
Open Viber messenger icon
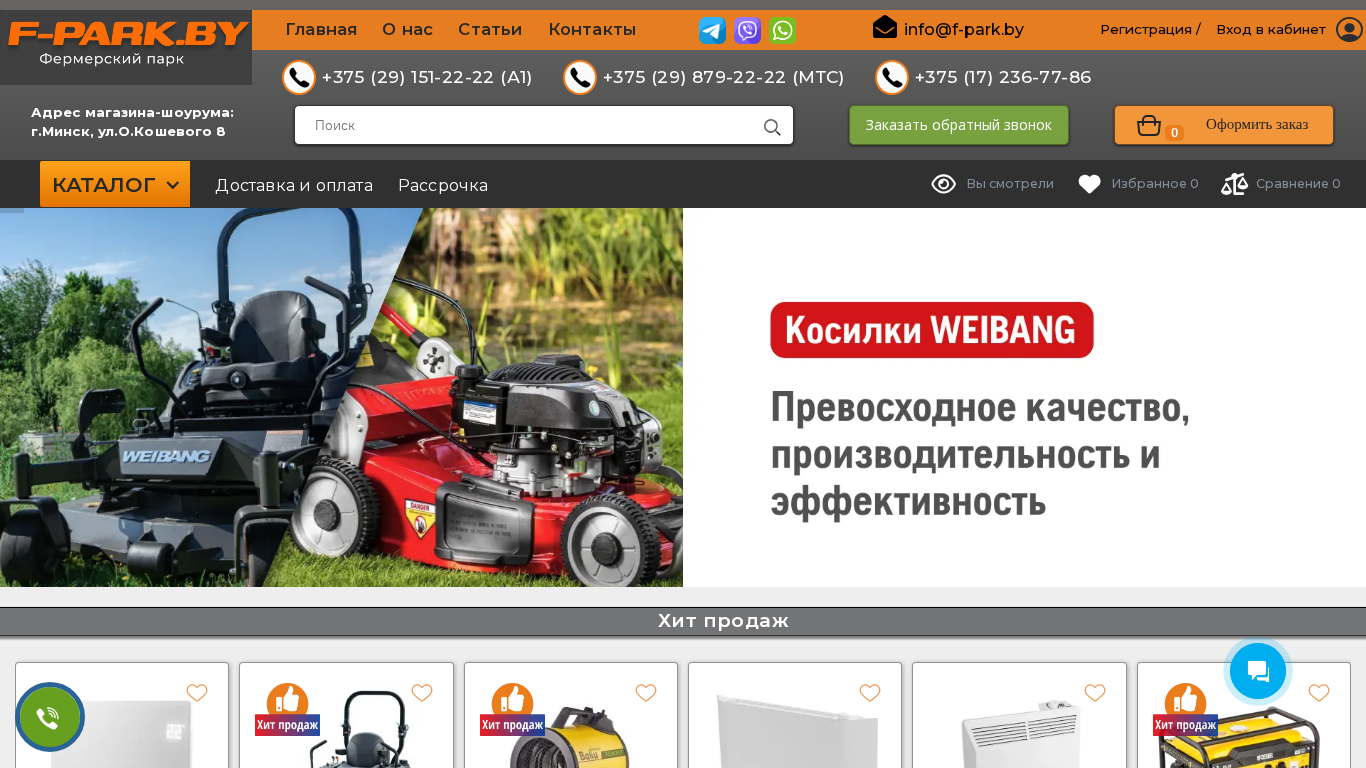click(748, 31)
